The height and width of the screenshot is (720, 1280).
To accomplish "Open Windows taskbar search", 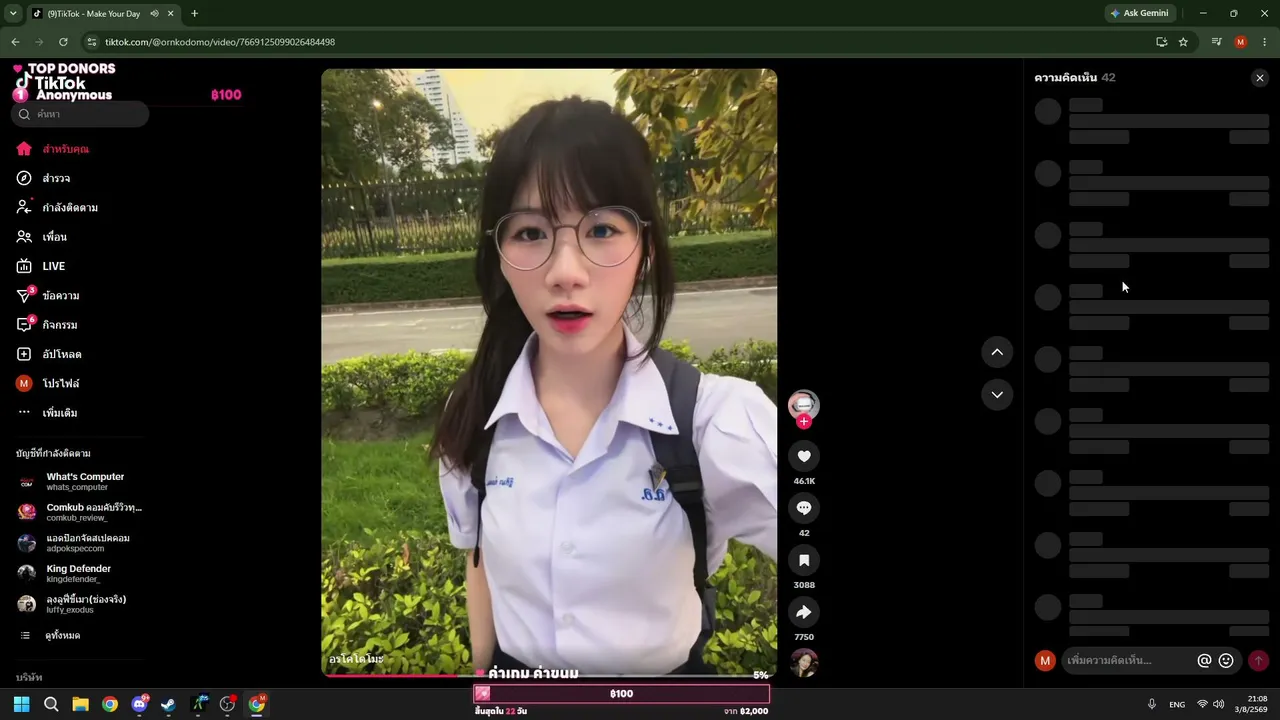I will pyautogui.click(x=51, y=704).
